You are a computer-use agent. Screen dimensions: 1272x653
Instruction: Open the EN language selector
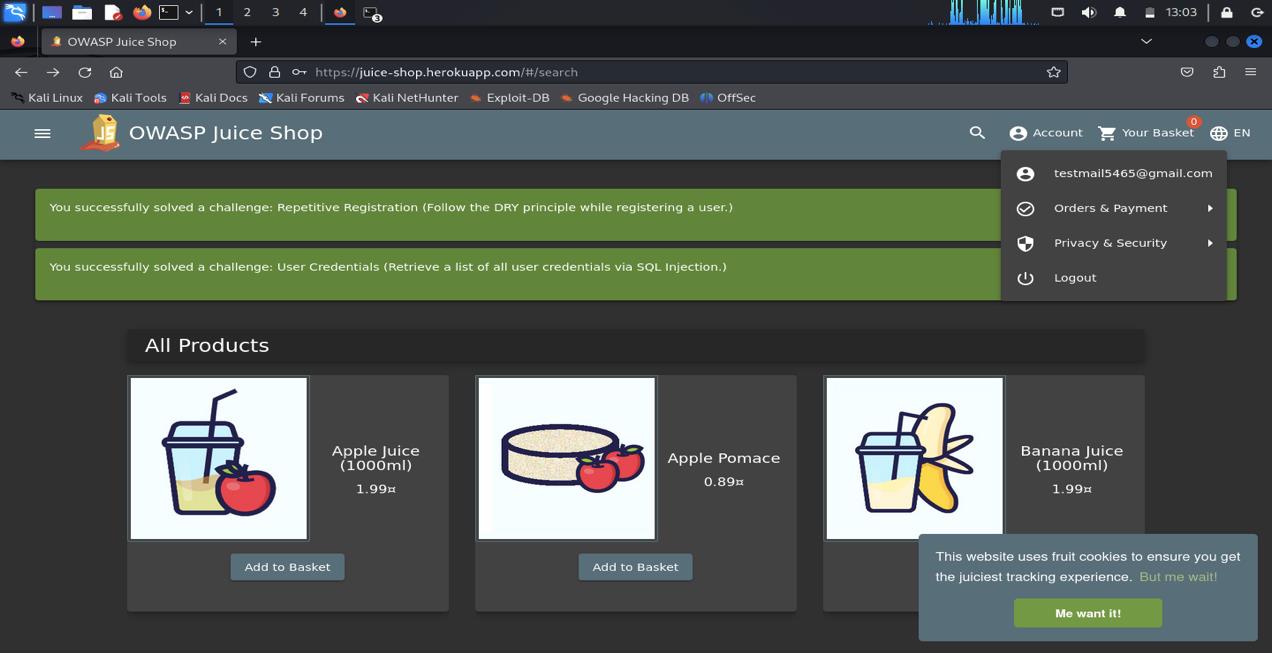1230,133
